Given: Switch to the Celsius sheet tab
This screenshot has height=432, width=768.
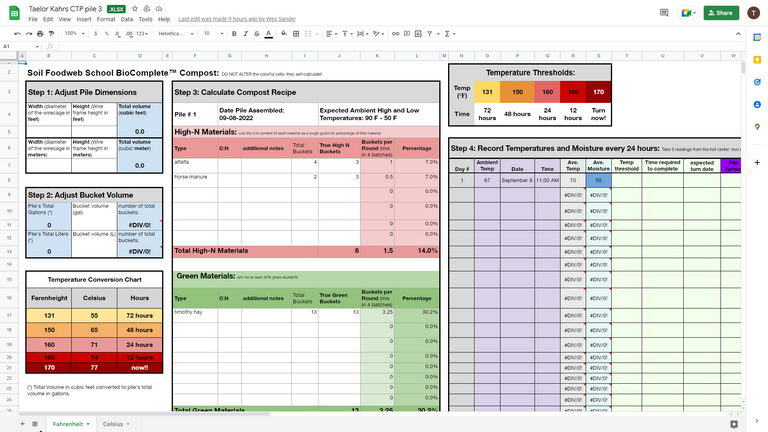Looking at the screenshot, I should [x=116, y=424].
